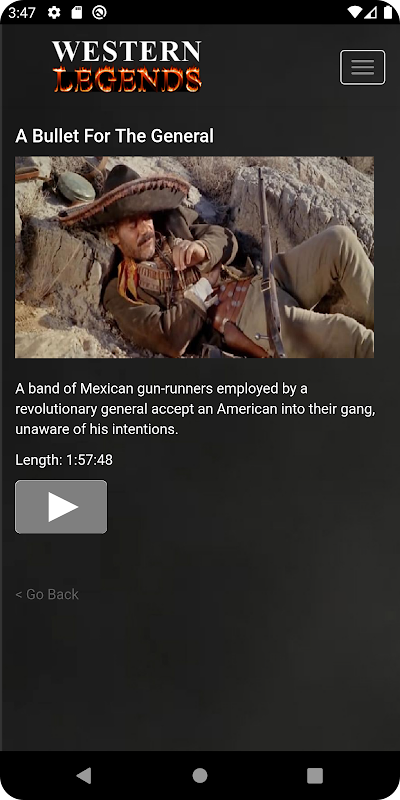
Task: Tap the 3:47 clock in status bar
Action: pyautogui.click(x=22, y=13)
